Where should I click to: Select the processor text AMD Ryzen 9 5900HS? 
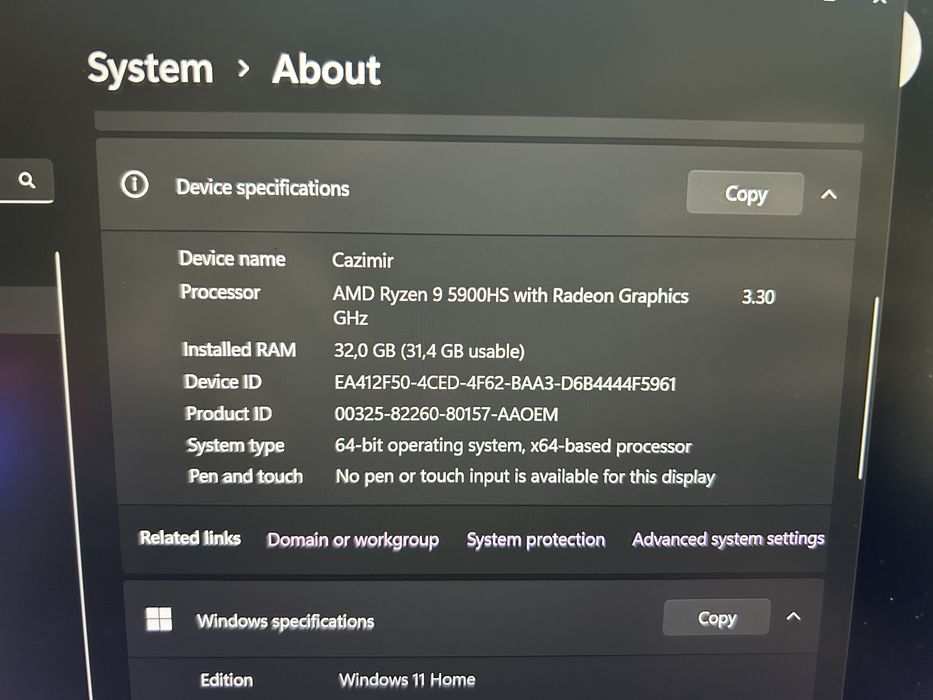421,294
